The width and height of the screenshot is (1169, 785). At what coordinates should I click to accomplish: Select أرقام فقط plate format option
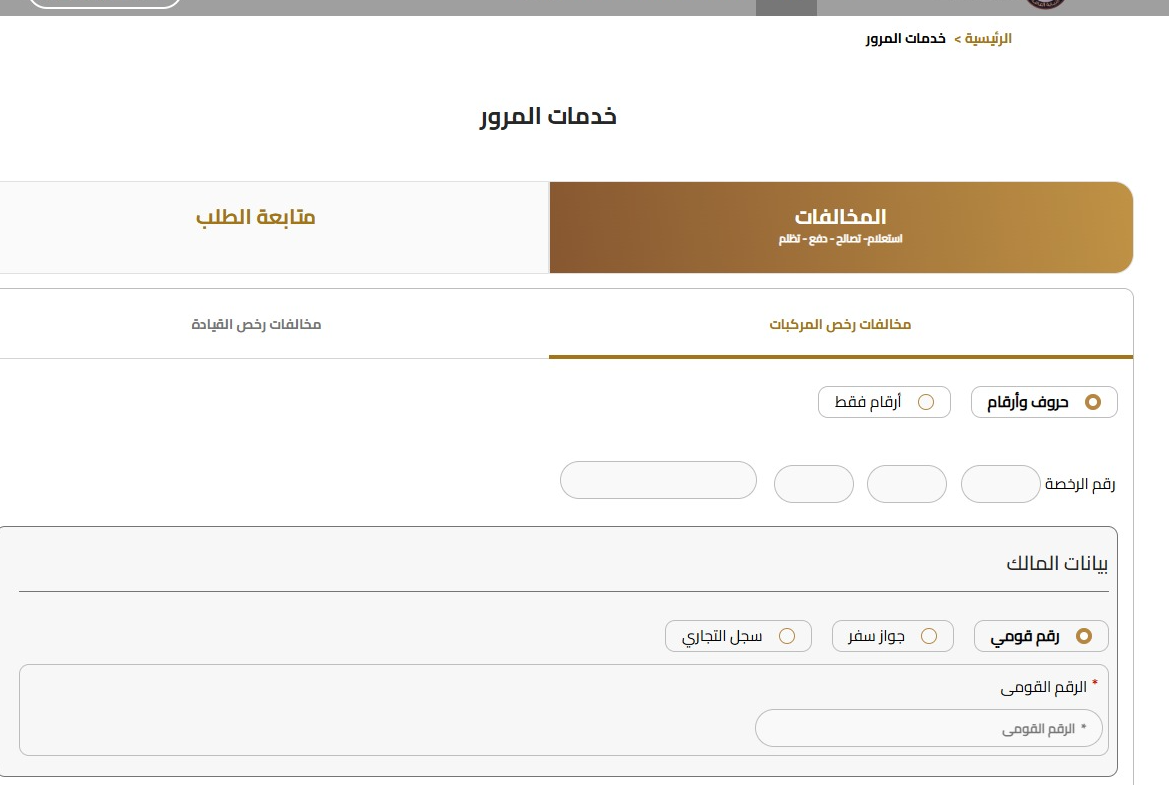(884, 402)
